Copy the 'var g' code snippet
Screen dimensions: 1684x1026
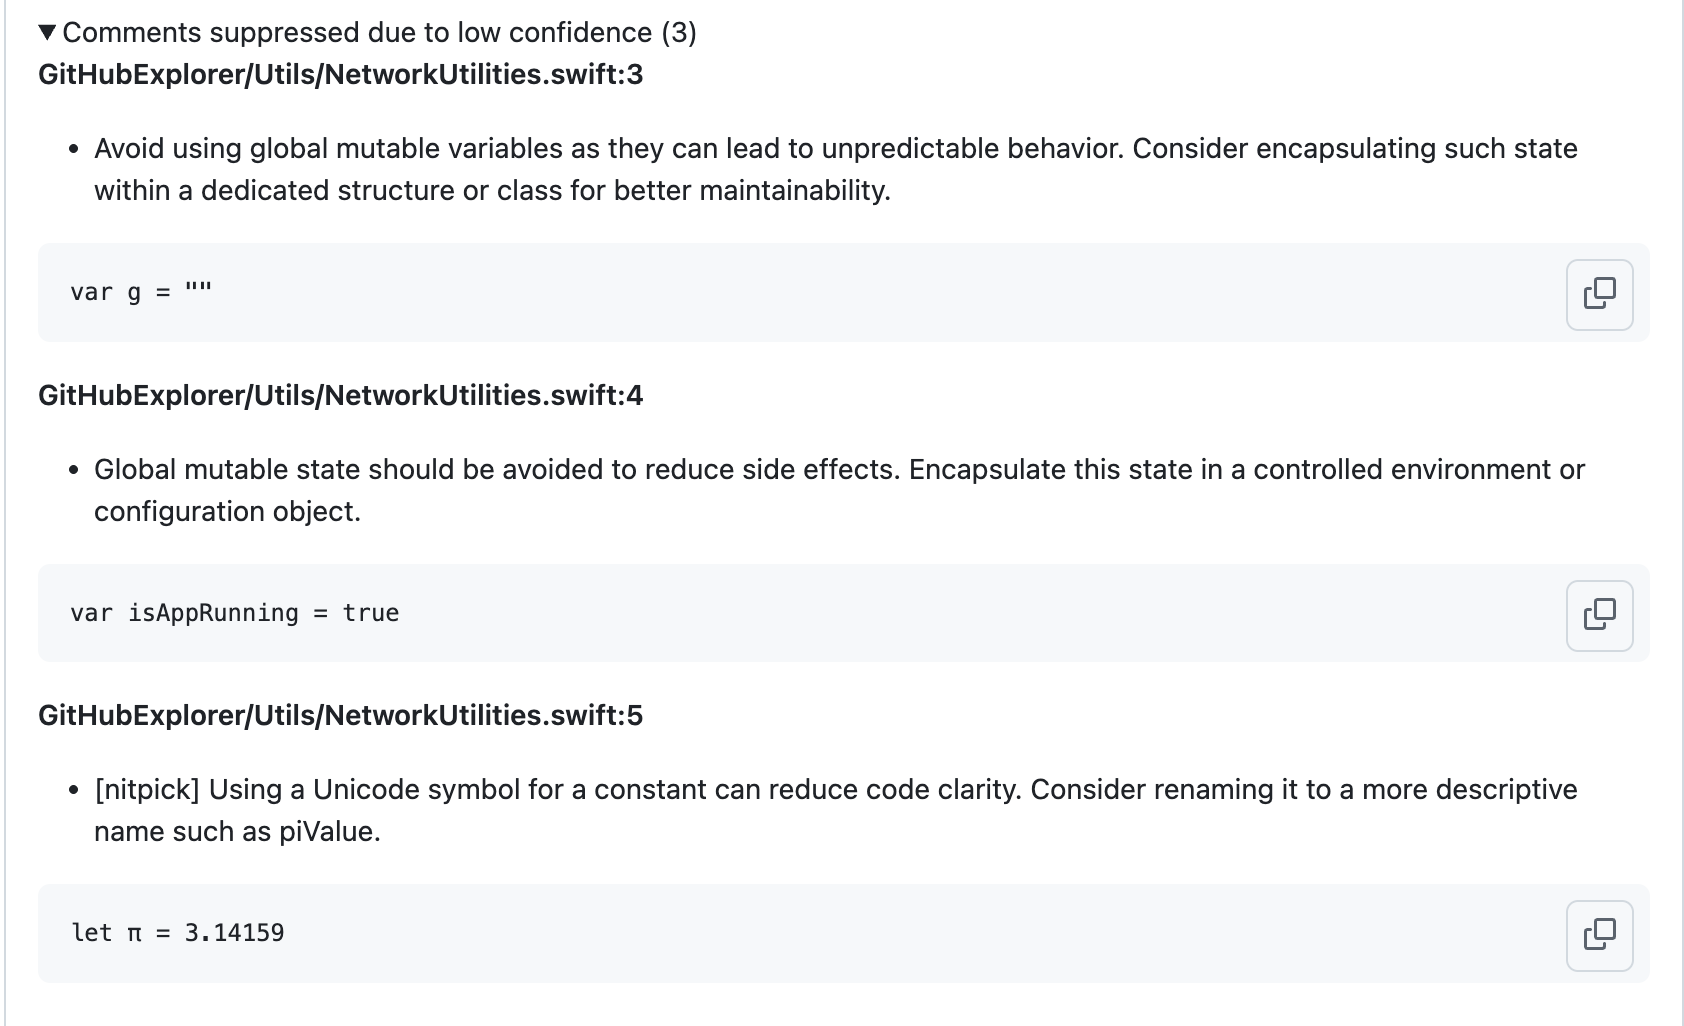coord(1599,294)
